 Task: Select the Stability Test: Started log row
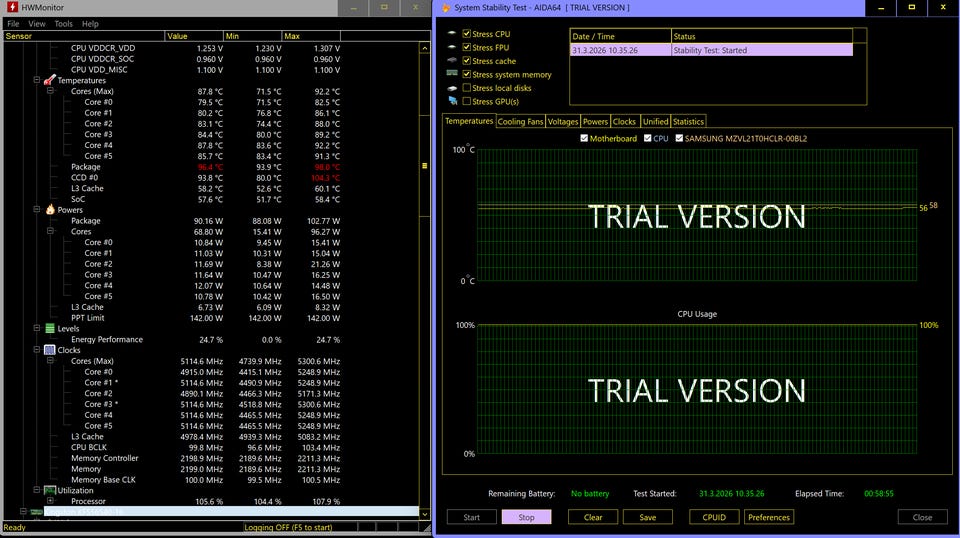pos(710,50)
